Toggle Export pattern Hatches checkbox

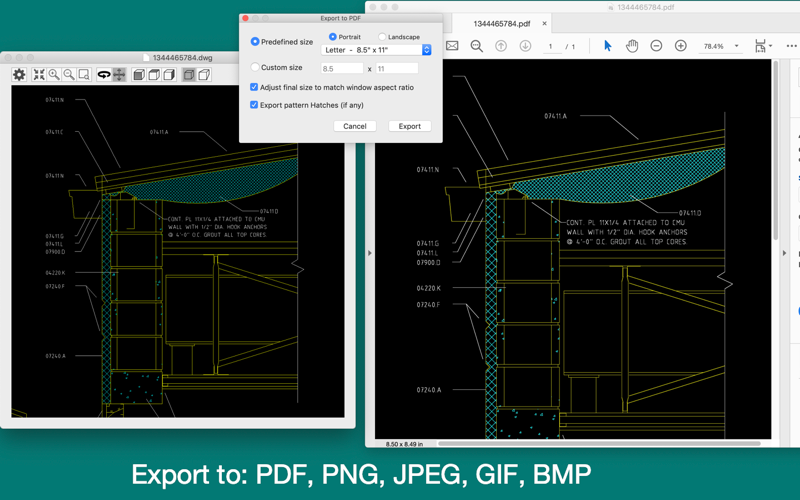(254, 105)
